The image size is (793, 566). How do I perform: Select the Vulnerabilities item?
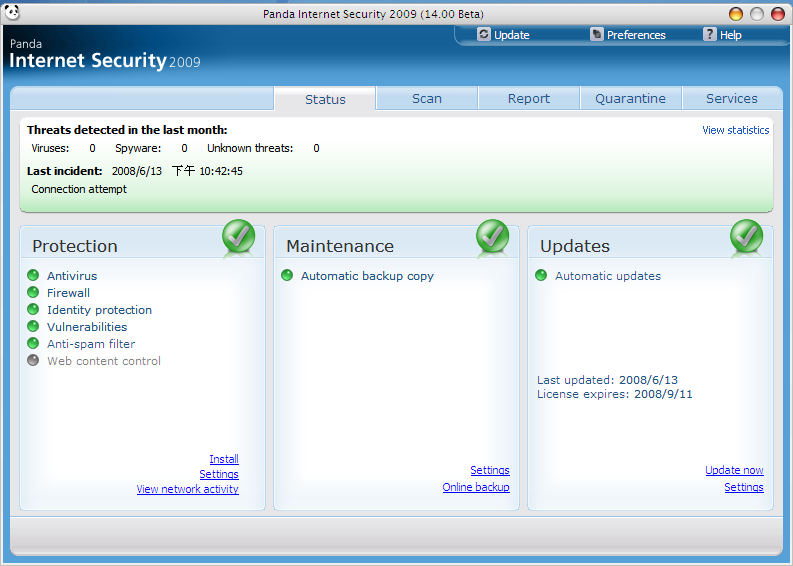(87, 327)
